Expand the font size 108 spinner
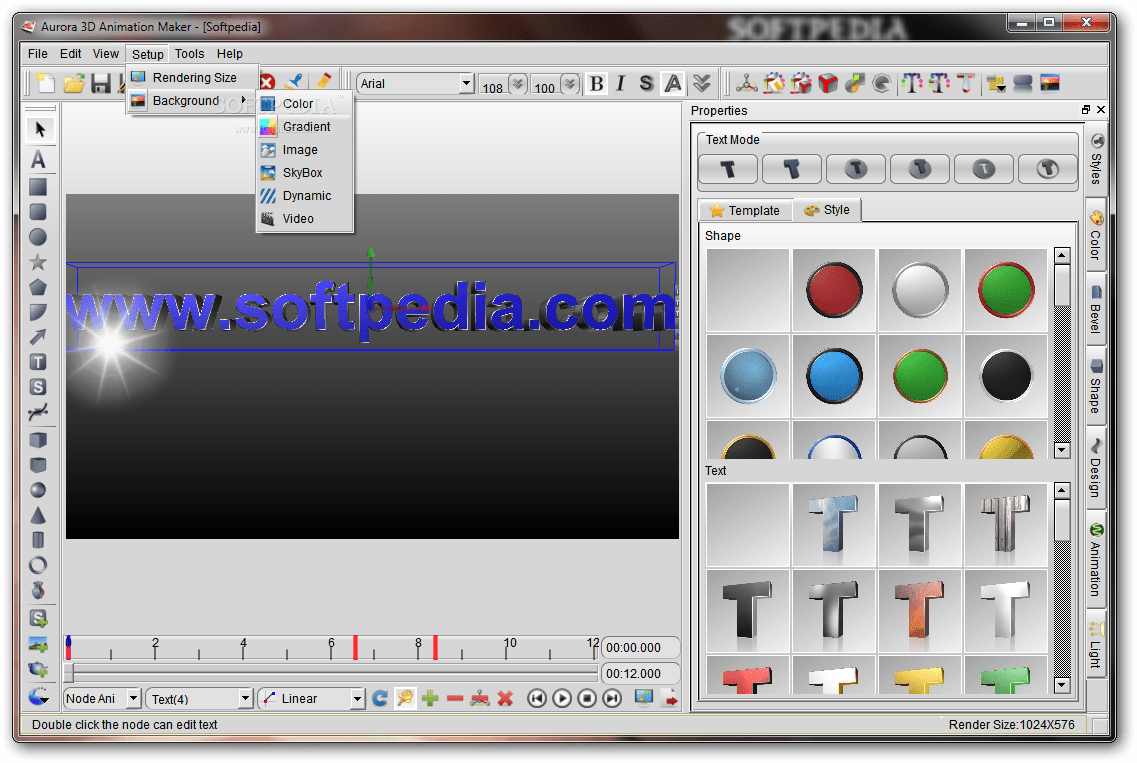 [x=518, y=84]
